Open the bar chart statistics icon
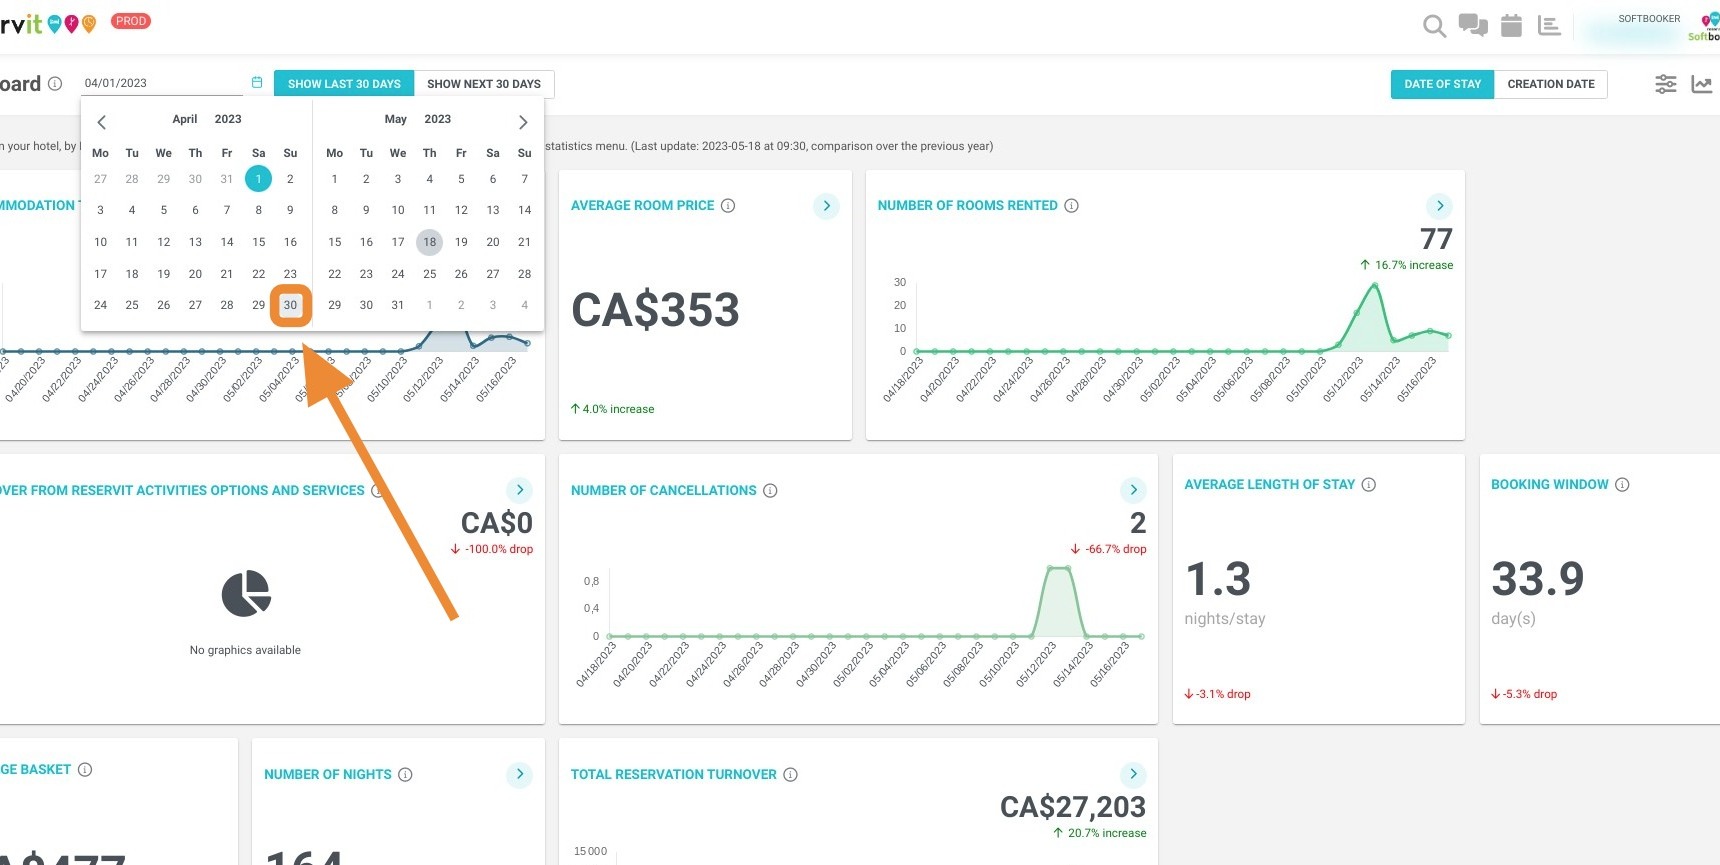 pyautogui.click(x=1549, y=25)
